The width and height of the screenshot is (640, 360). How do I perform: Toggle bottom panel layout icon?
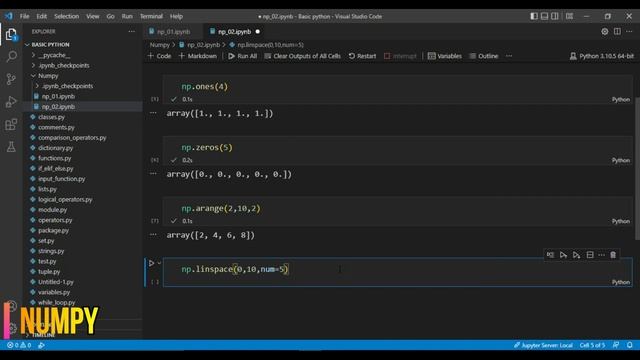(x=544, y=16)
